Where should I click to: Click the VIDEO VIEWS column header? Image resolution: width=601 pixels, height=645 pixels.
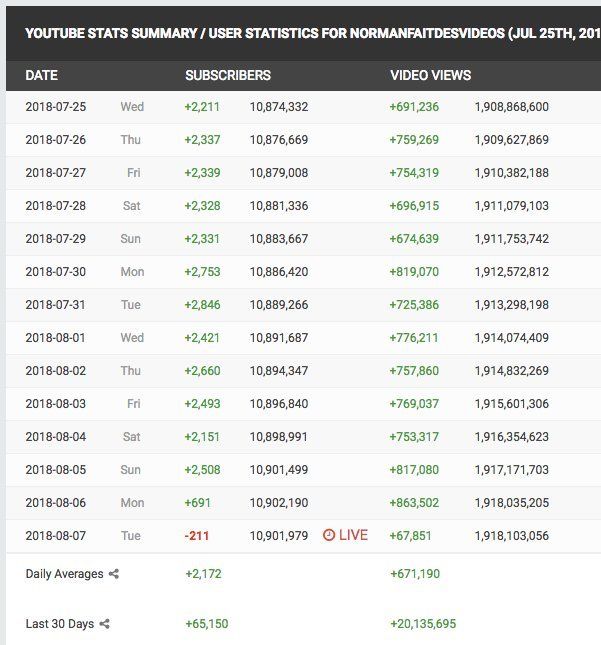pyautogui.click(x=431, y=75)
